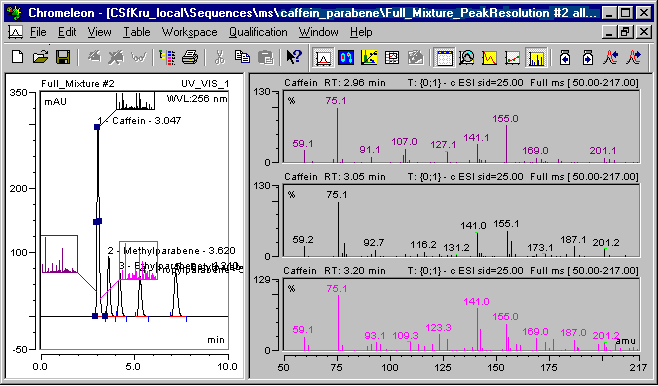Select the Methylparabene peak label

pyautogui.click(x=172, y=251)
